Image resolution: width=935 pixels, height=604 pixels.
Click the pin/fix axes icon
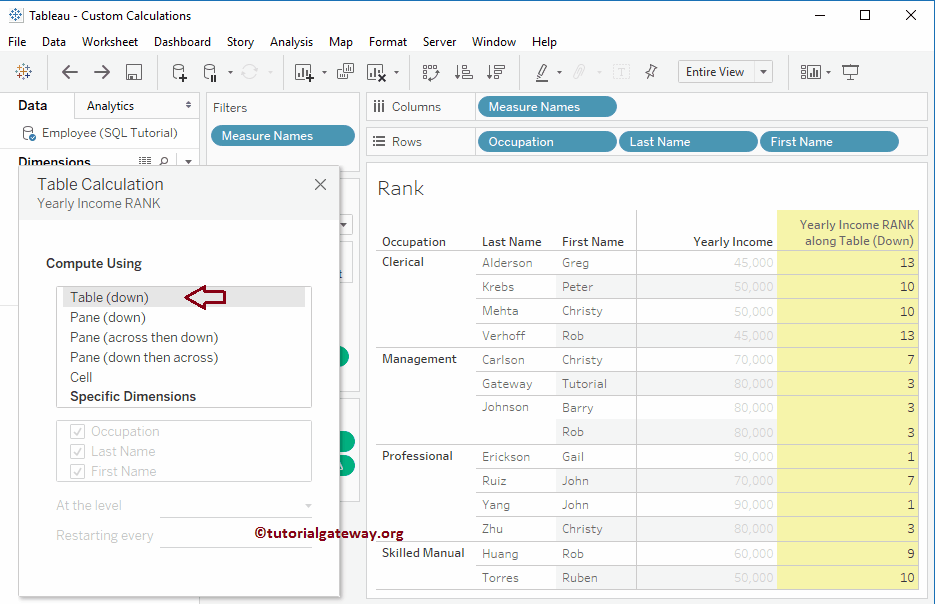click(x=651, y=72)
